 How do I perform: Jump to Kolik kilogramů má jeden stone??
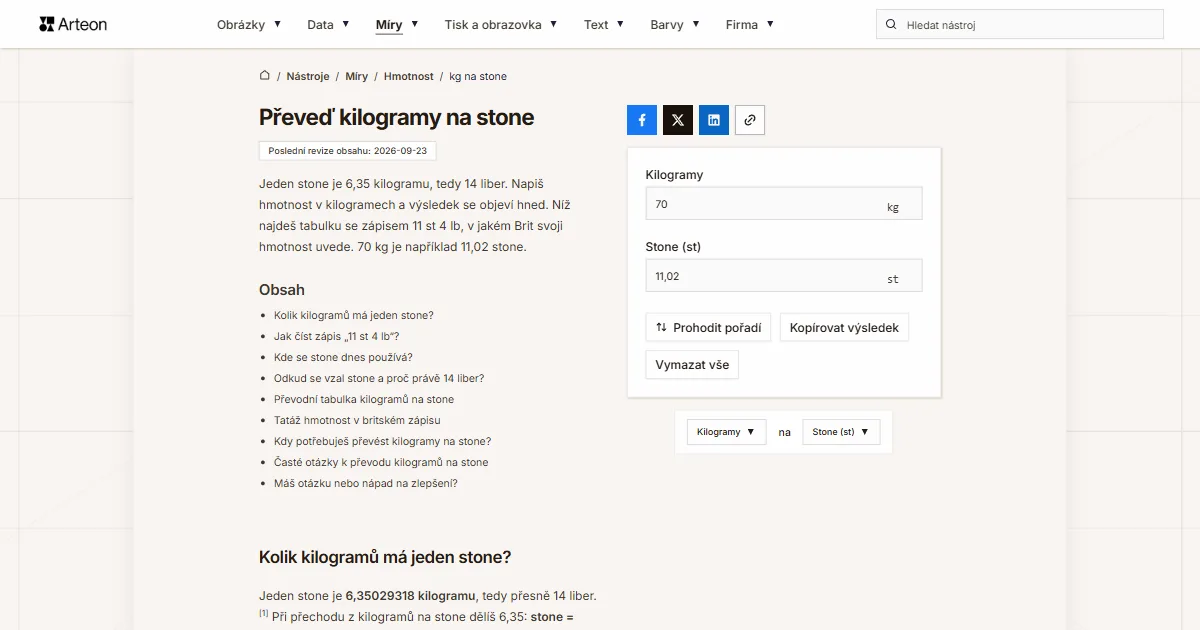point(354,315)
